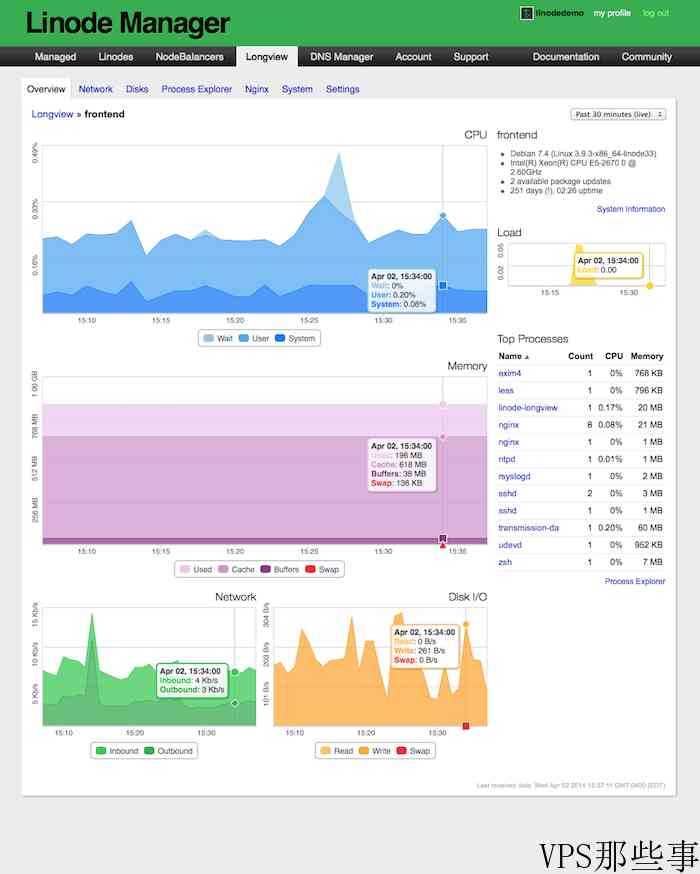Screen dimensions: 700x874
Task: Switch to the Settings sub-tab
Action: [x=343, y=89]
